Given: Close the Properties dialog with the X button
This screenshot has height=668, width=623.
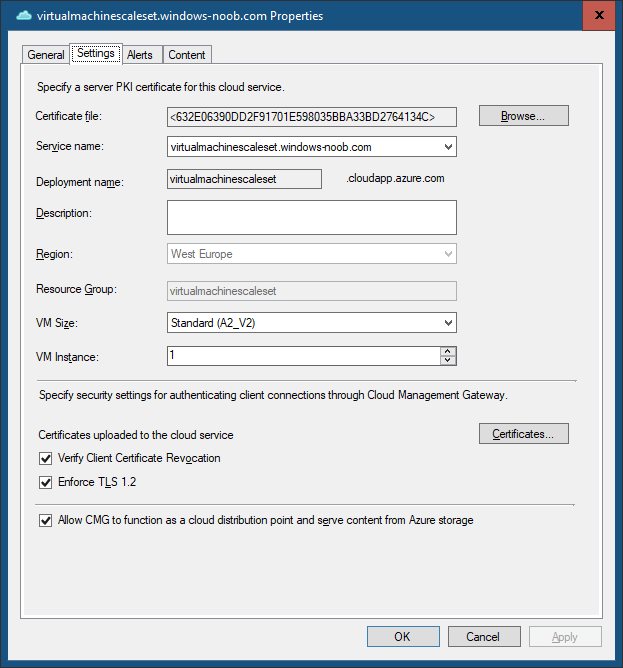Looking at the screenshot, I should (x=599, y=15).
